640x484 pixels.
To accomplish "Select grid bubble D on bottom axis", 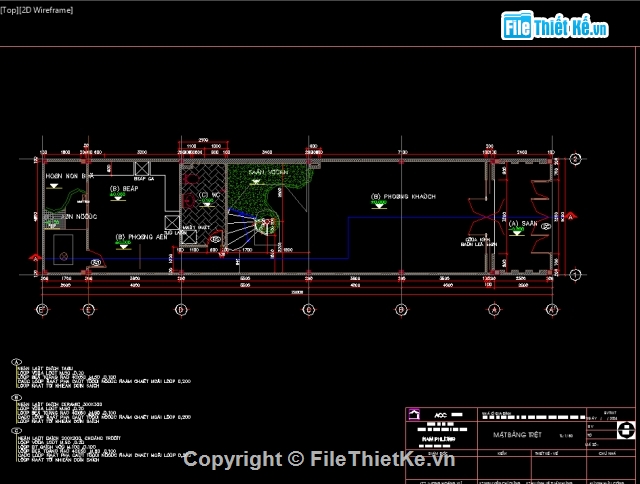I will coord(181,310).
